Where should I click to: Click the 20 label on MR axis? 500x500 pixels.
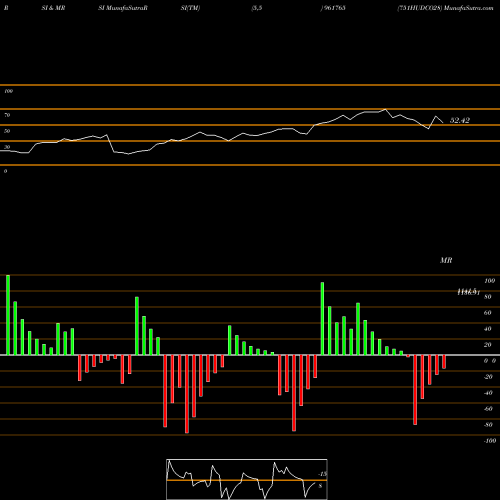point(488,345)
